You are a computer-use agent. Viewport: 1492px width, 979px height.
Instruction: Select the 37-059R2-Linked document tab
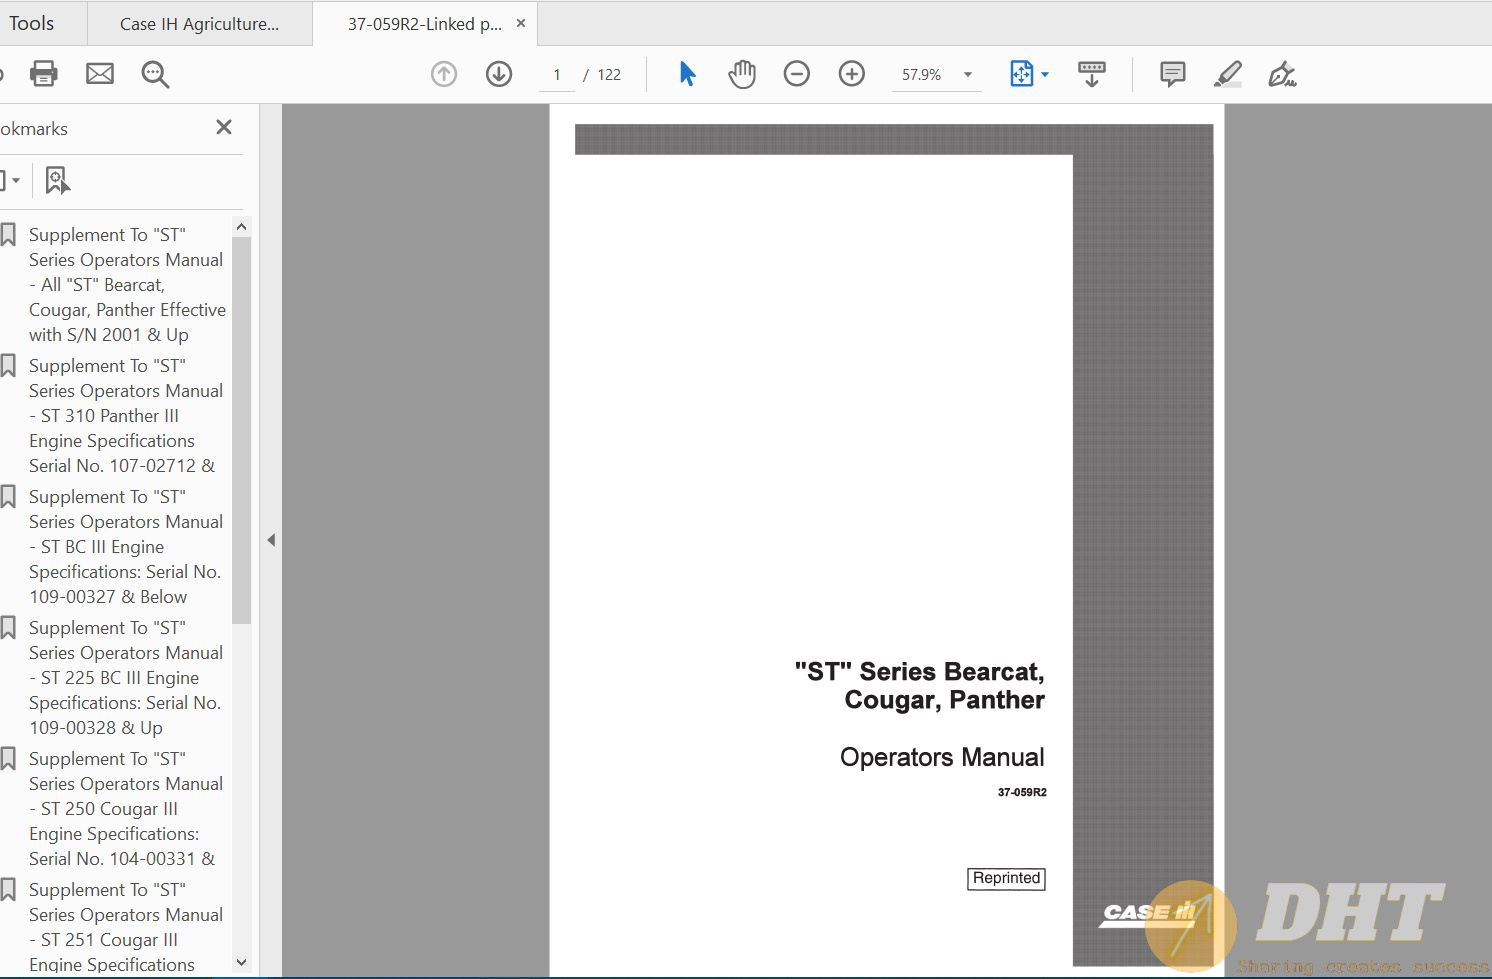[425, 24]
